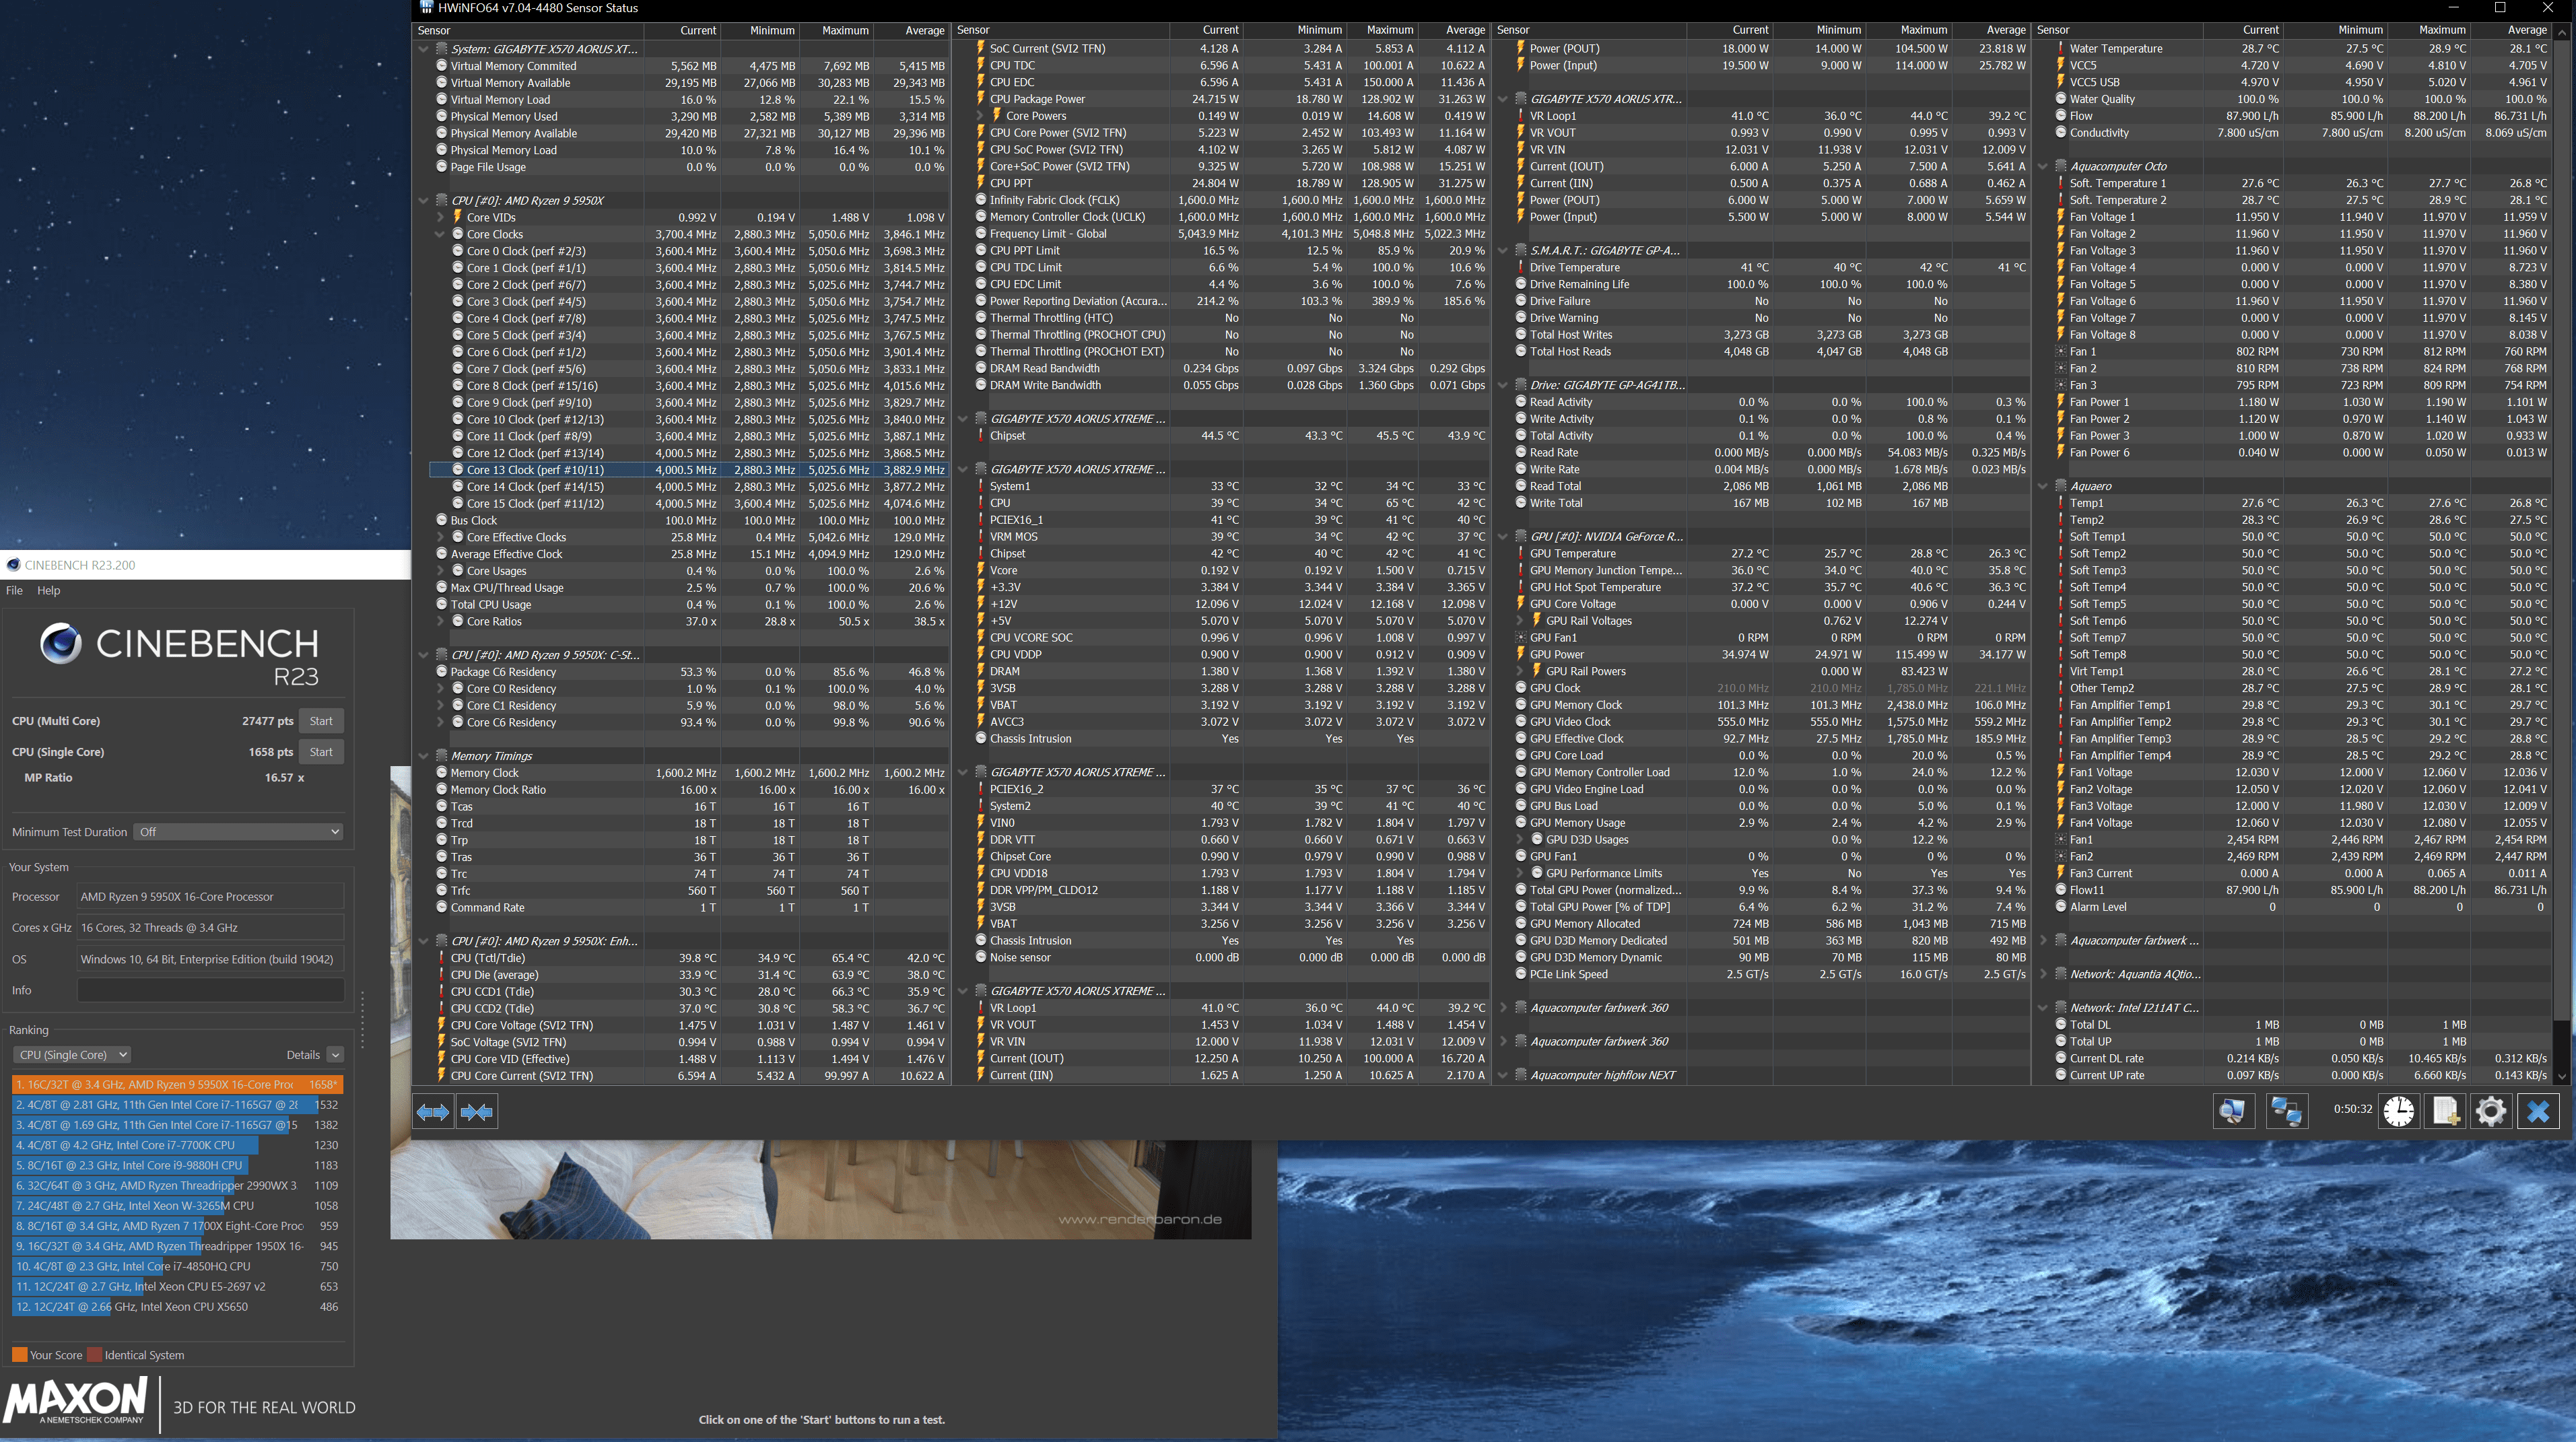Click the Cinebench title bar app icon
Image resolution: width=2576 pixels, height=1442 pixels.
(x=13, y=565)
